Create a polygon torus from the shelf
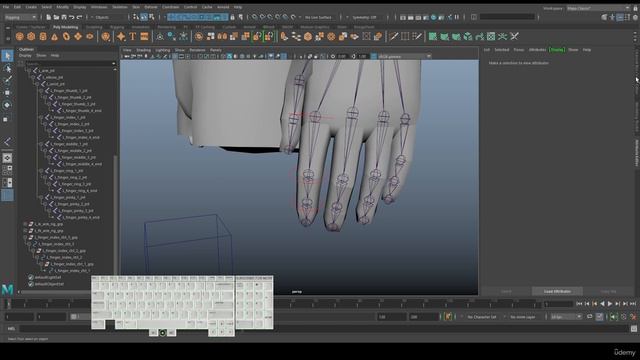Viewport: 640px width, 360px height. (x=66, y=37)
